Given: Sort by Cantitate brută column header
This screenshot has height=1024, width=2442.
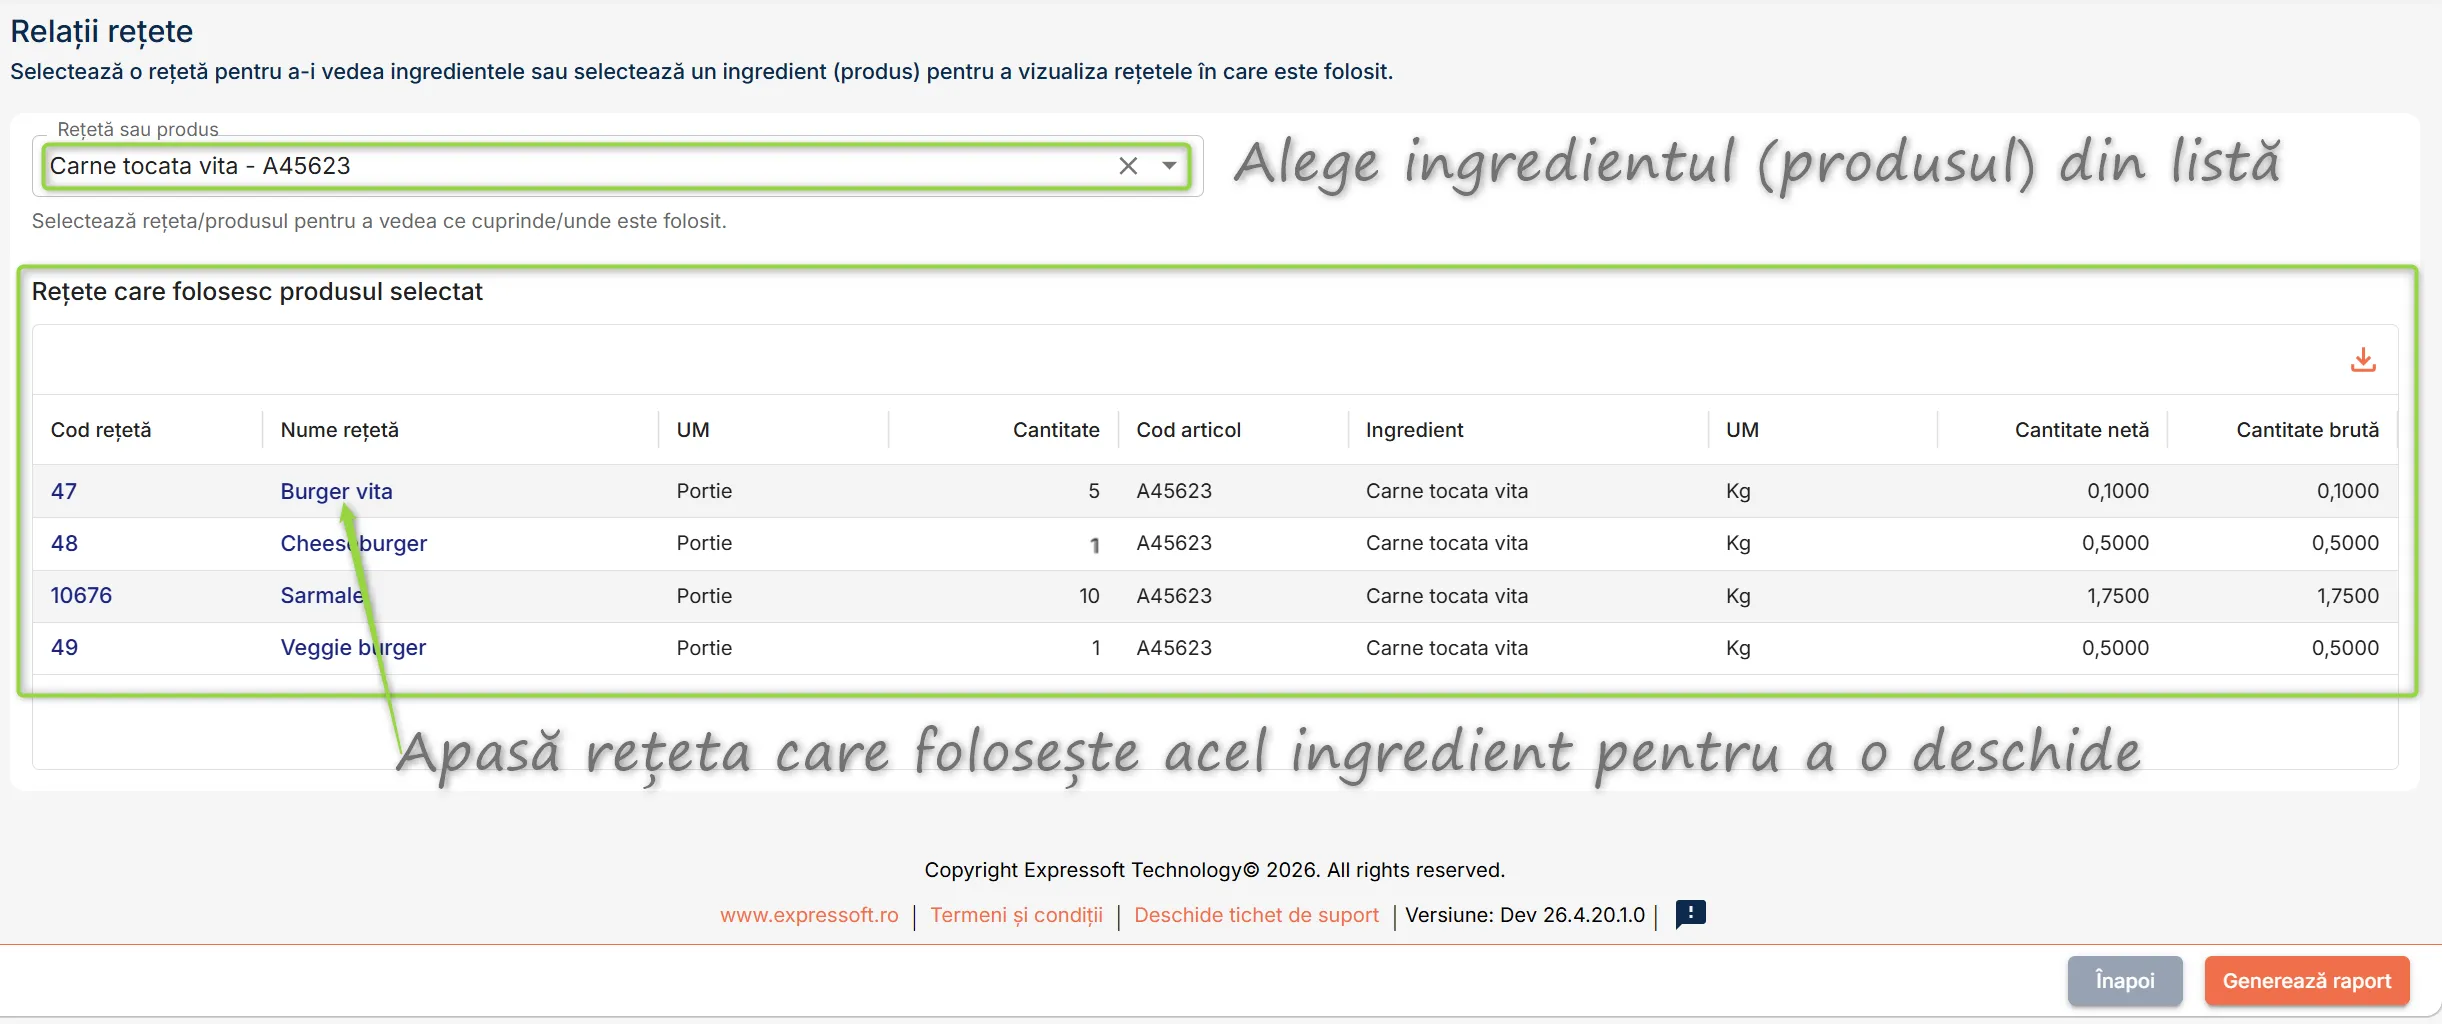Looking at the screenshot, I should [x=2307, y=430].
